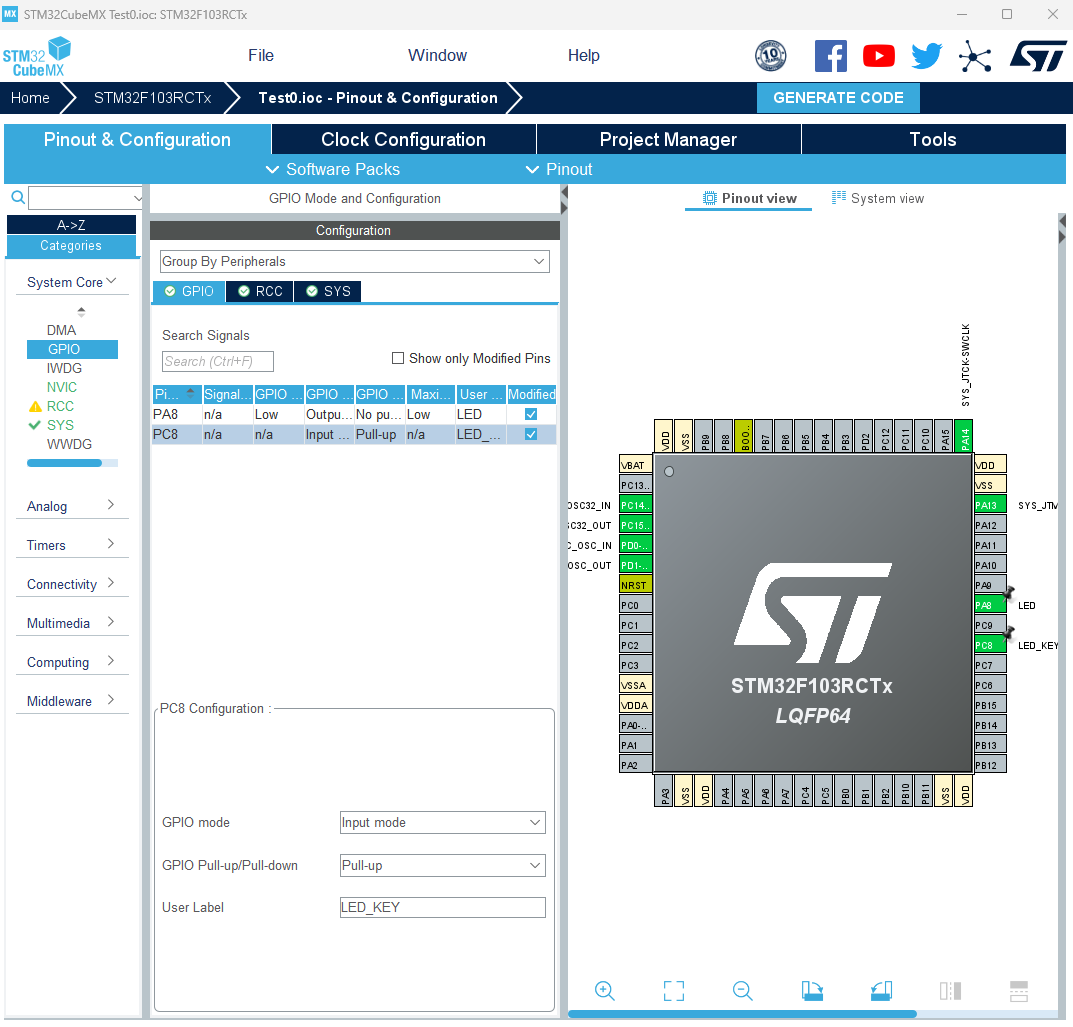Select DMA in System Core list
This screenshot has height=1027, width=1073.
62,330
